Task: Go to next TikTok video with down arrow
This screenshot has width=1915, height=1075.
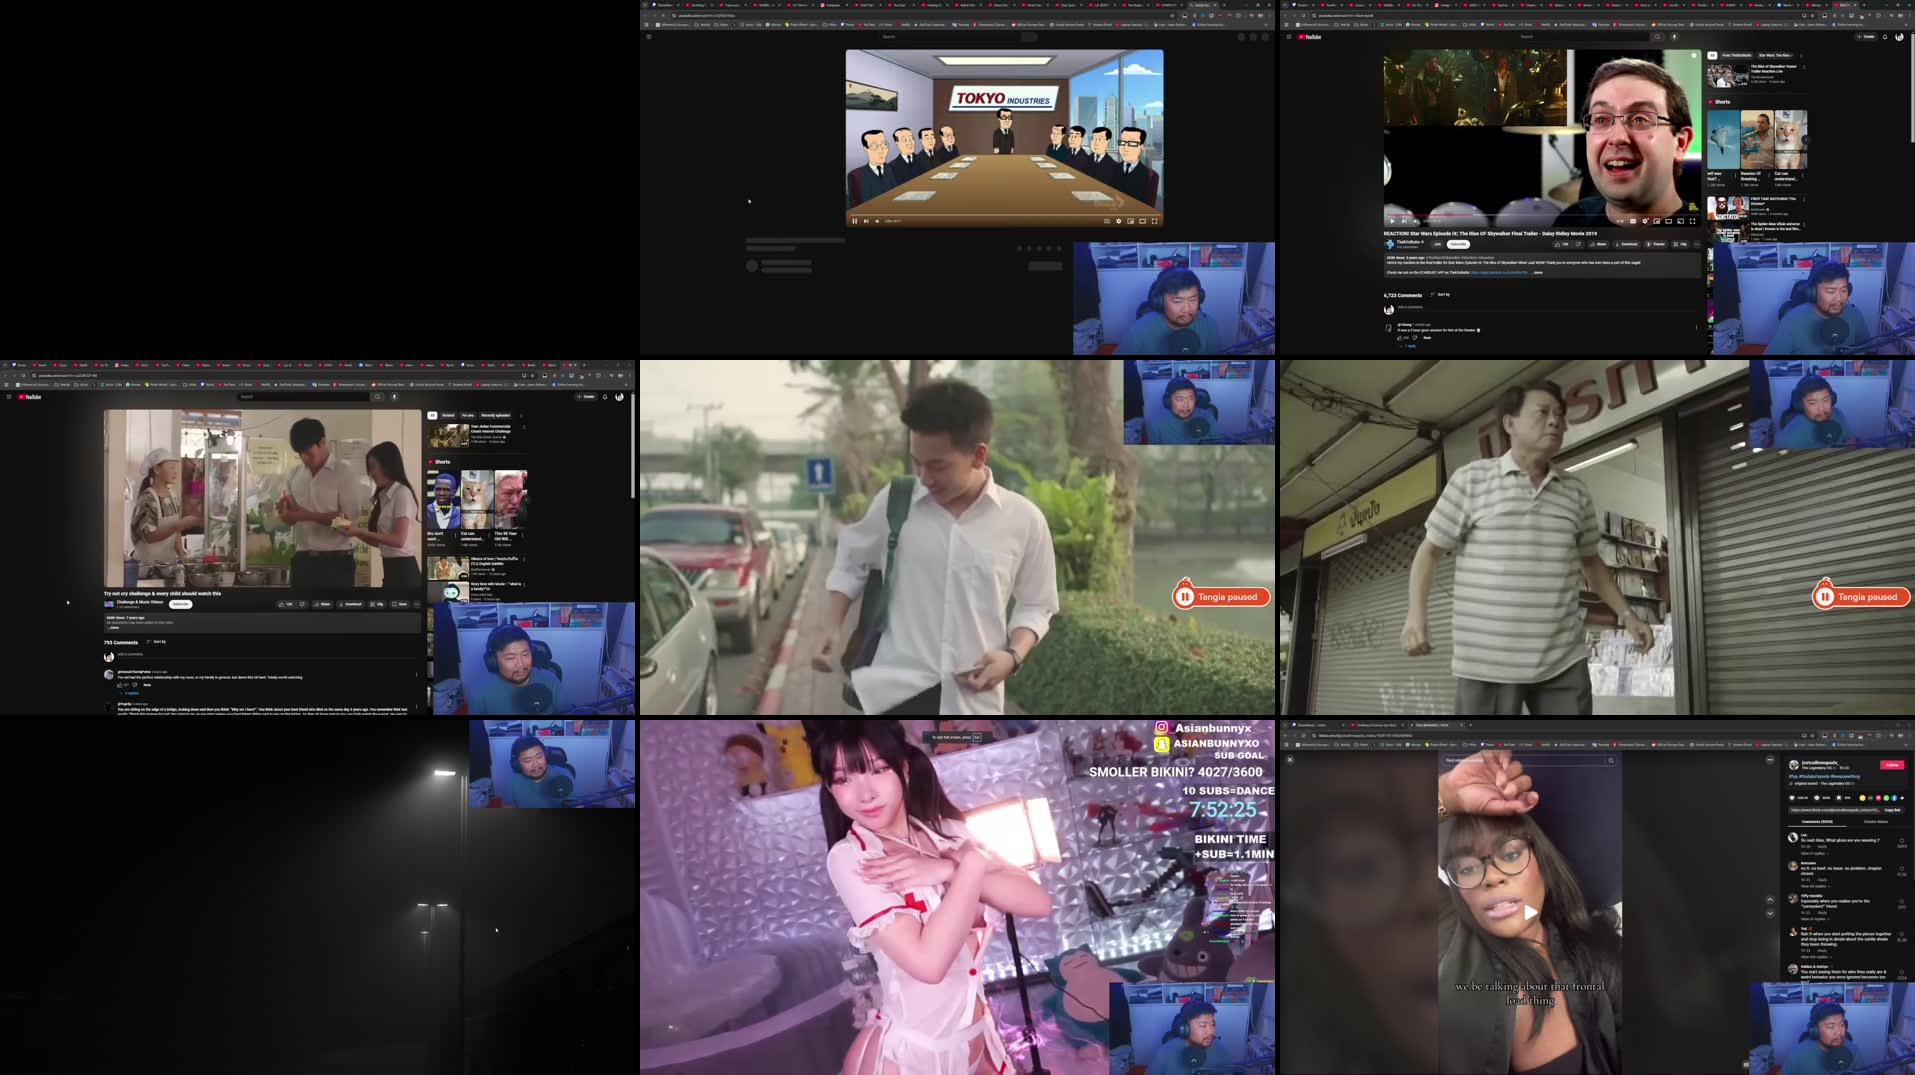Action: (1770, 914)
